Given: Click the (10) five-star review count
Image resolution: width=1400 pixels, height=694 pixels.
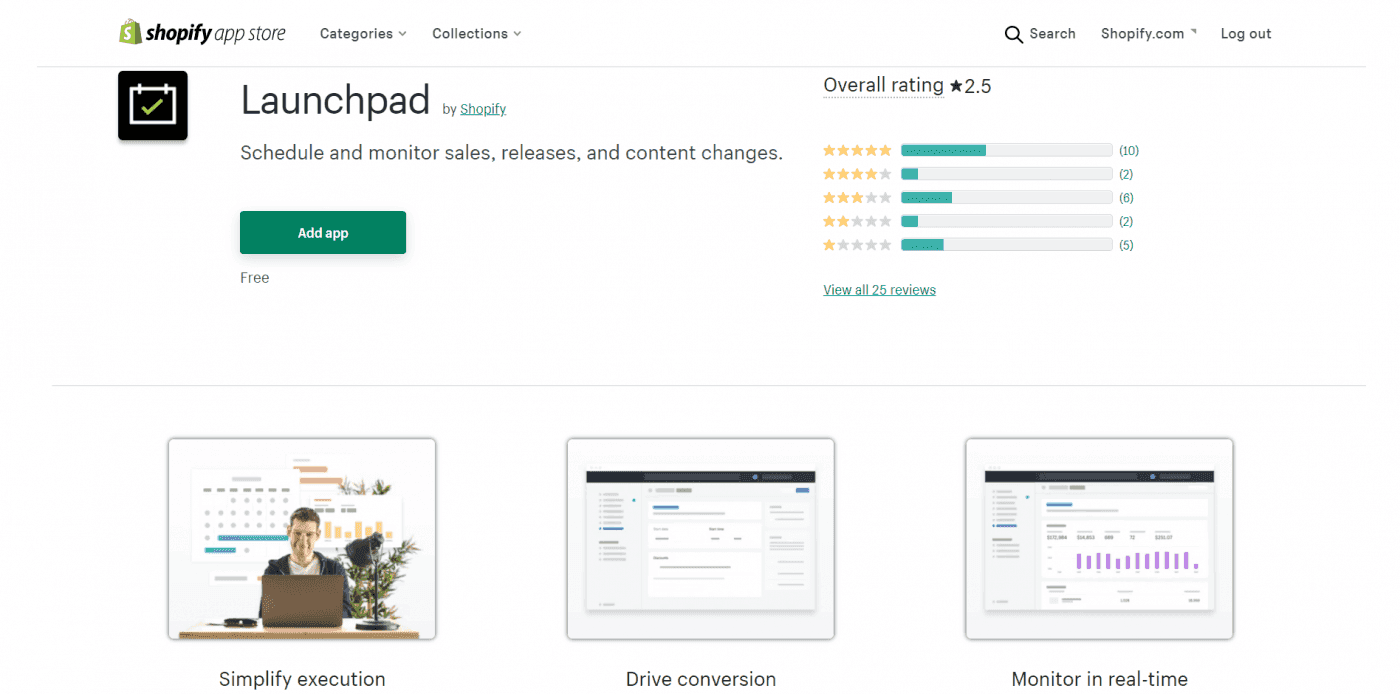Looking at the screenshot, I should coord(1129,151).
